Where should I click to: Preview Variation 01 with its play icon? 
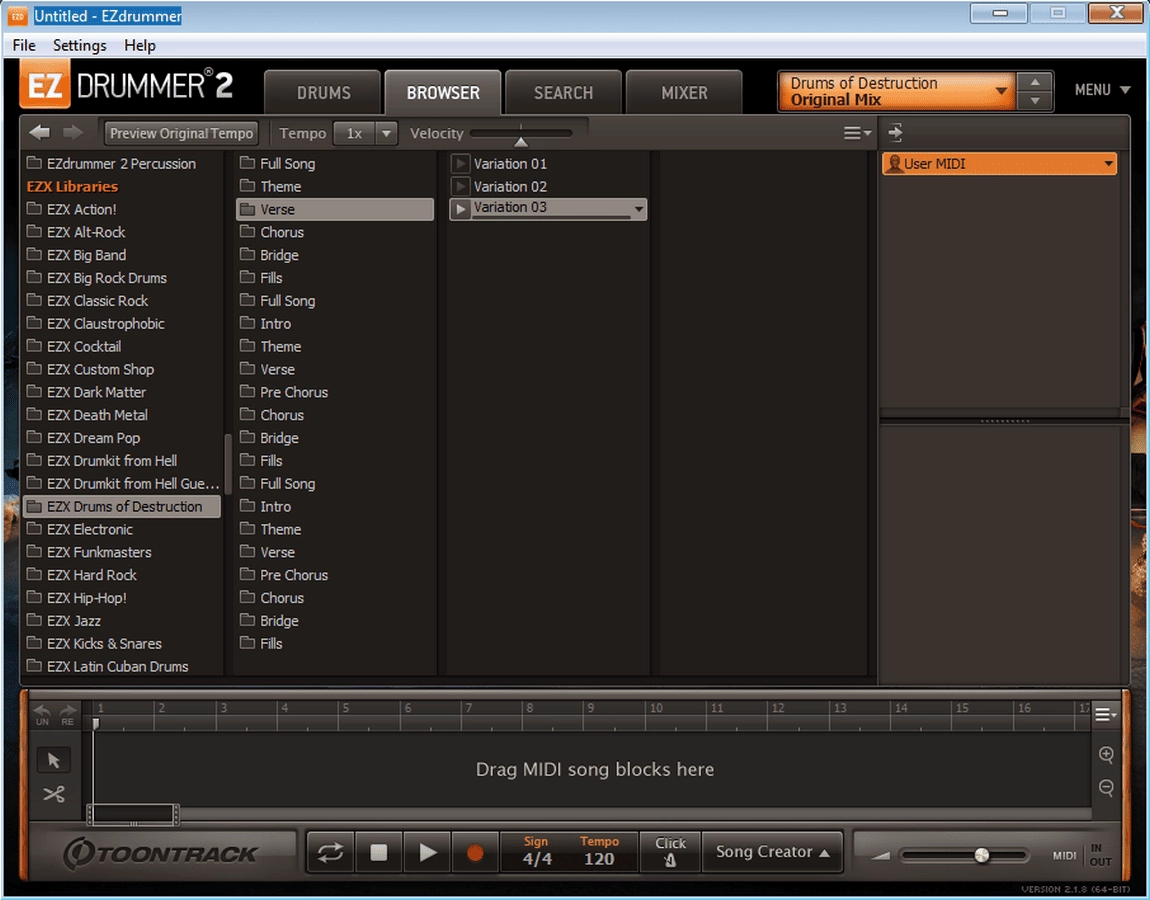[x=460, y=164]
